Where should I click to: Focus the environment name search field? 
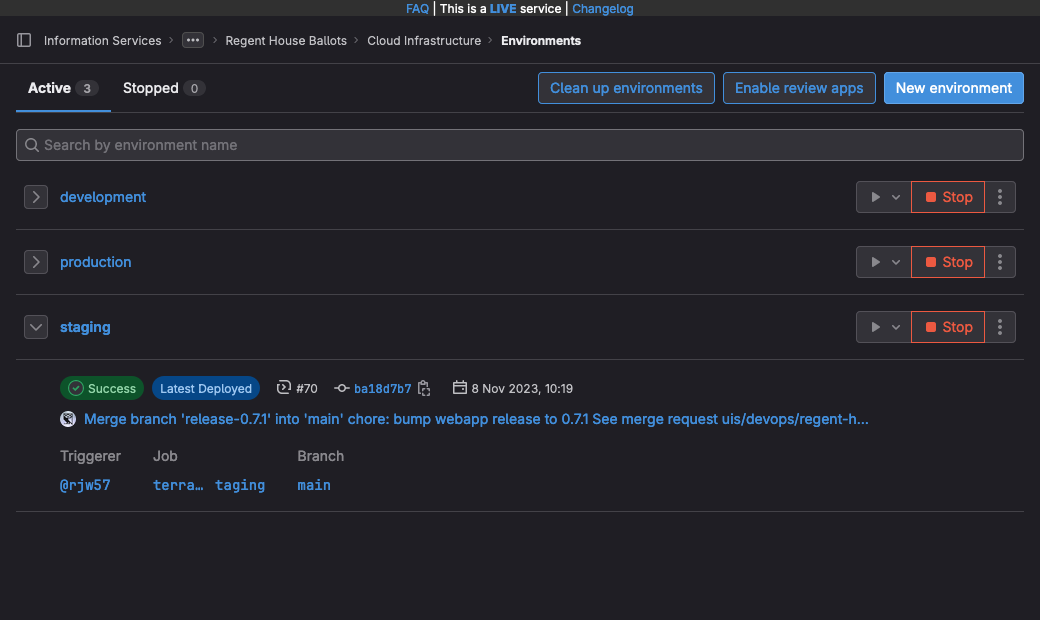point(520,145)
